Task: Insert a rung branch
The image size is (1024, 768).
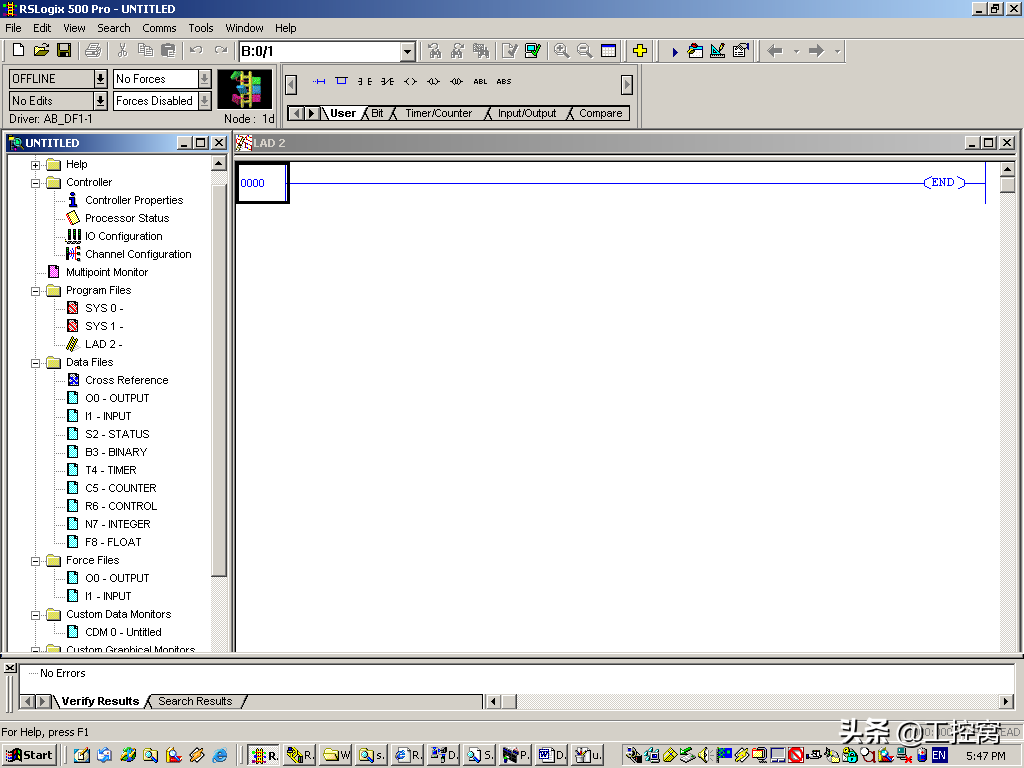Action: (341, 82)
